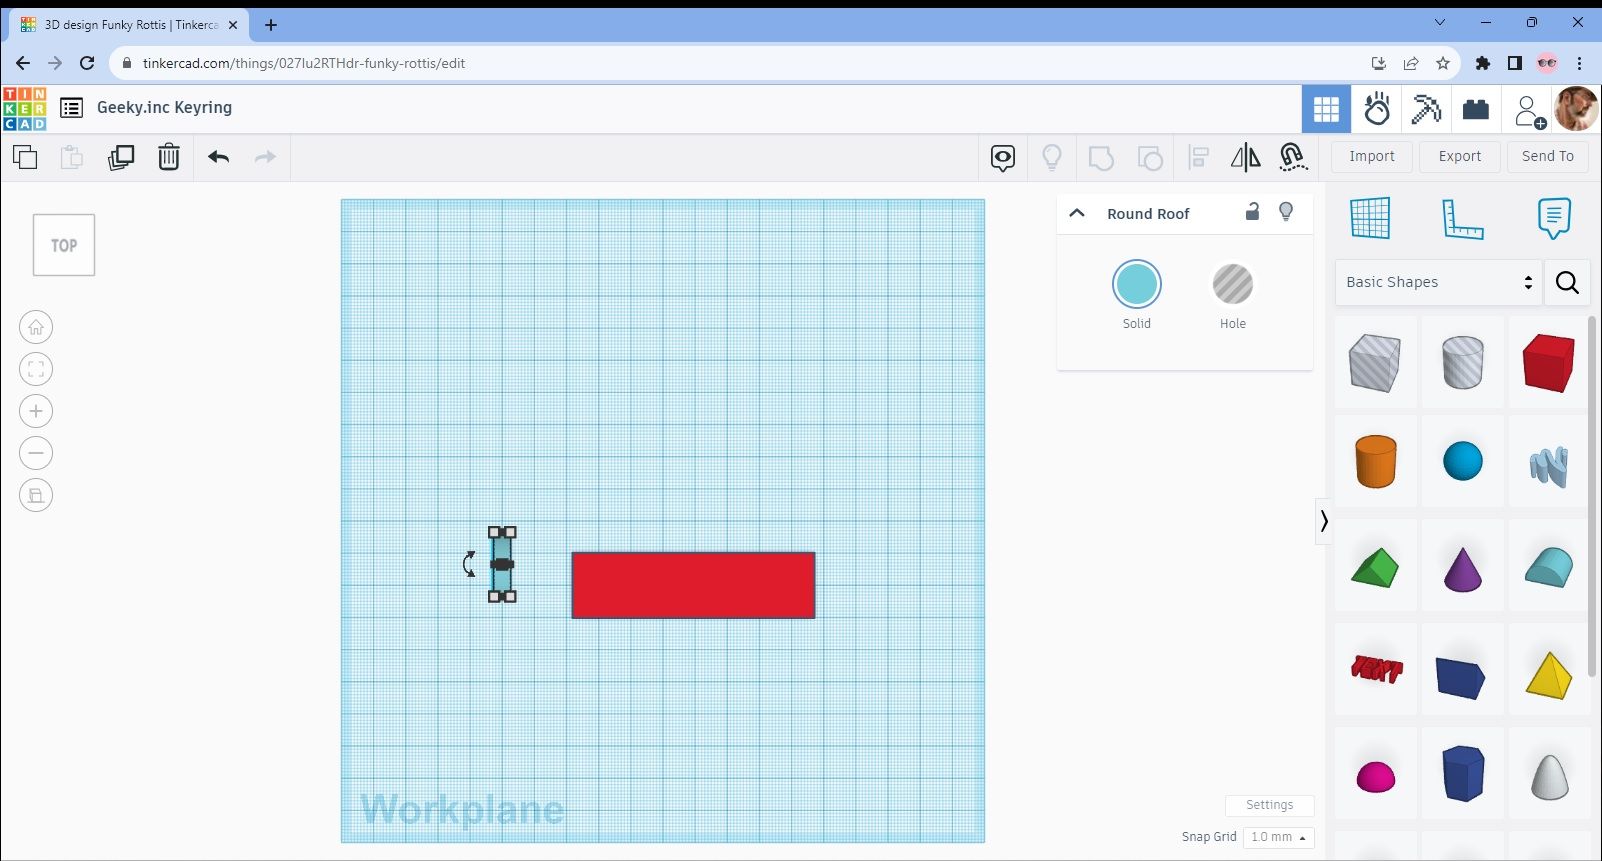This screenshot has height=861, width=1602.
Task: Open the user profile avatar
Action: coord(1577,109)
